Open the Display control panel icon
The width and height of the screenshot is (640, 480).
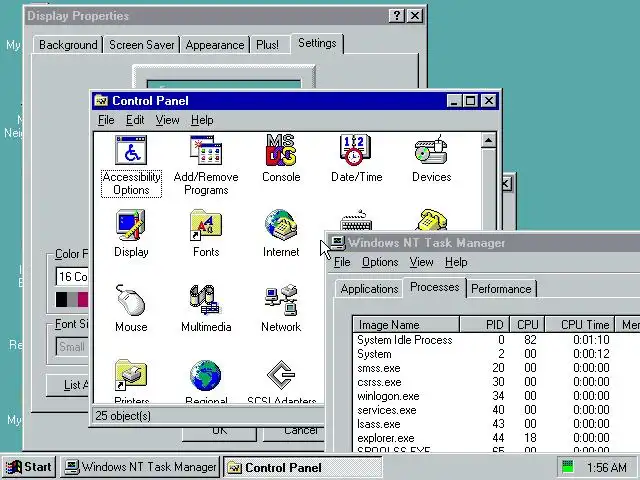(131, 225)
